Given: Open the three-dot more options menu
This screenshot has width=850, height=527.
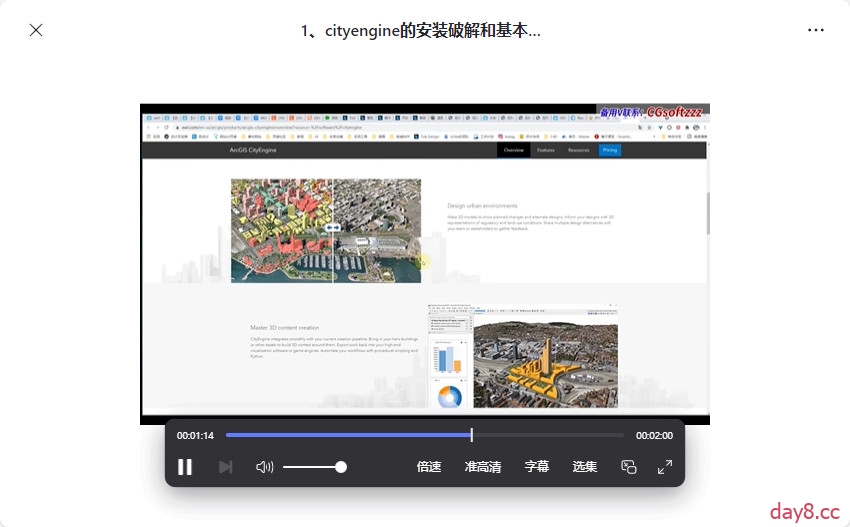Looking at the screenshot, I should pos(816,30).
